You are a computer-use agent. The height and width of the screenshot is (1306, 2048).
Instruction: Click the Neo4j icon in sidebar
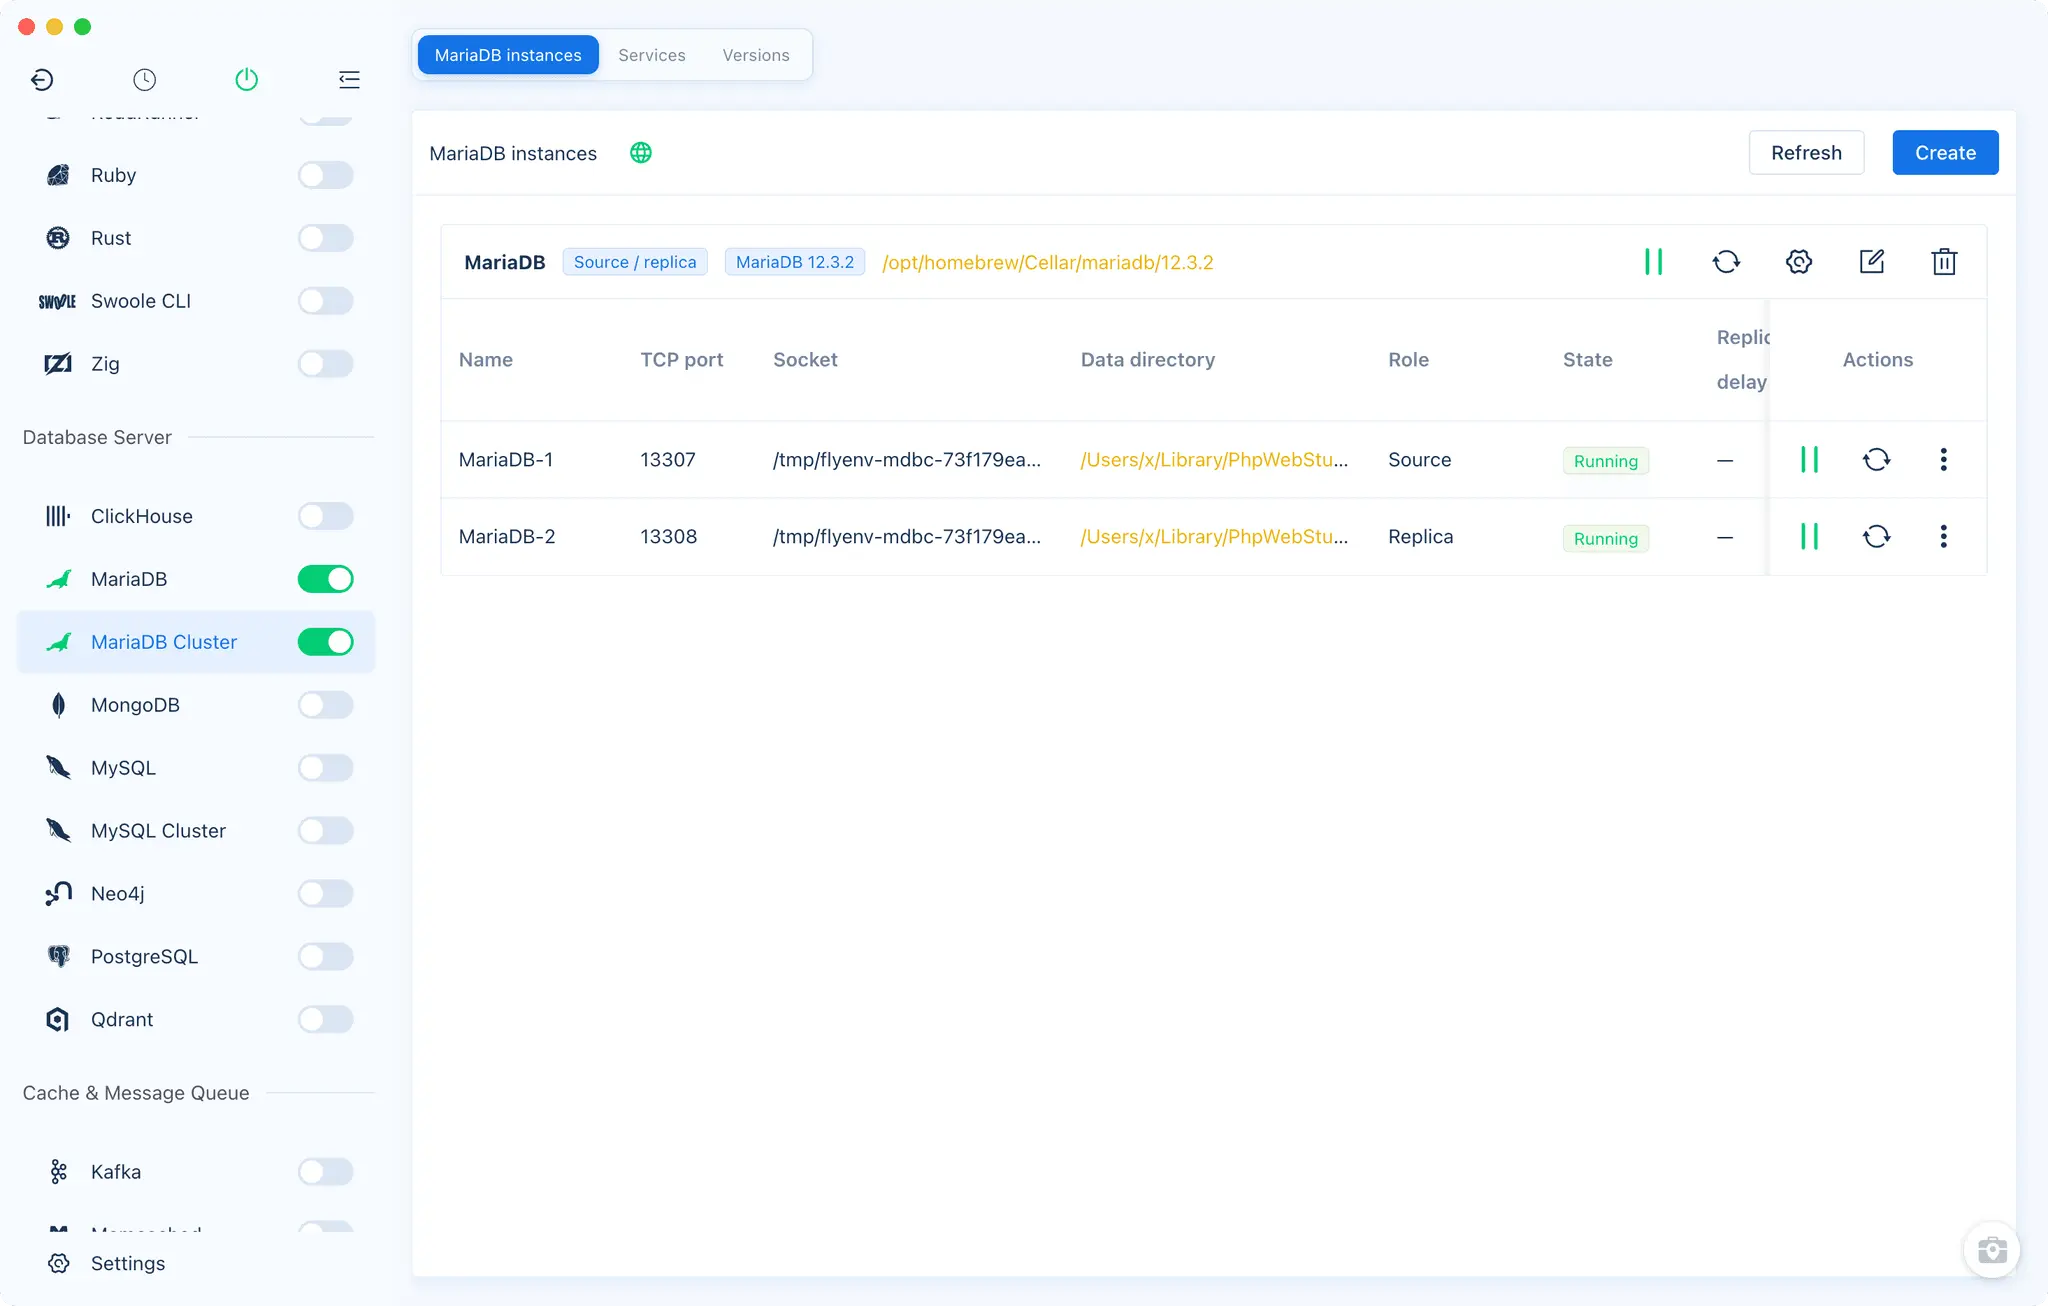coord(58,894)
